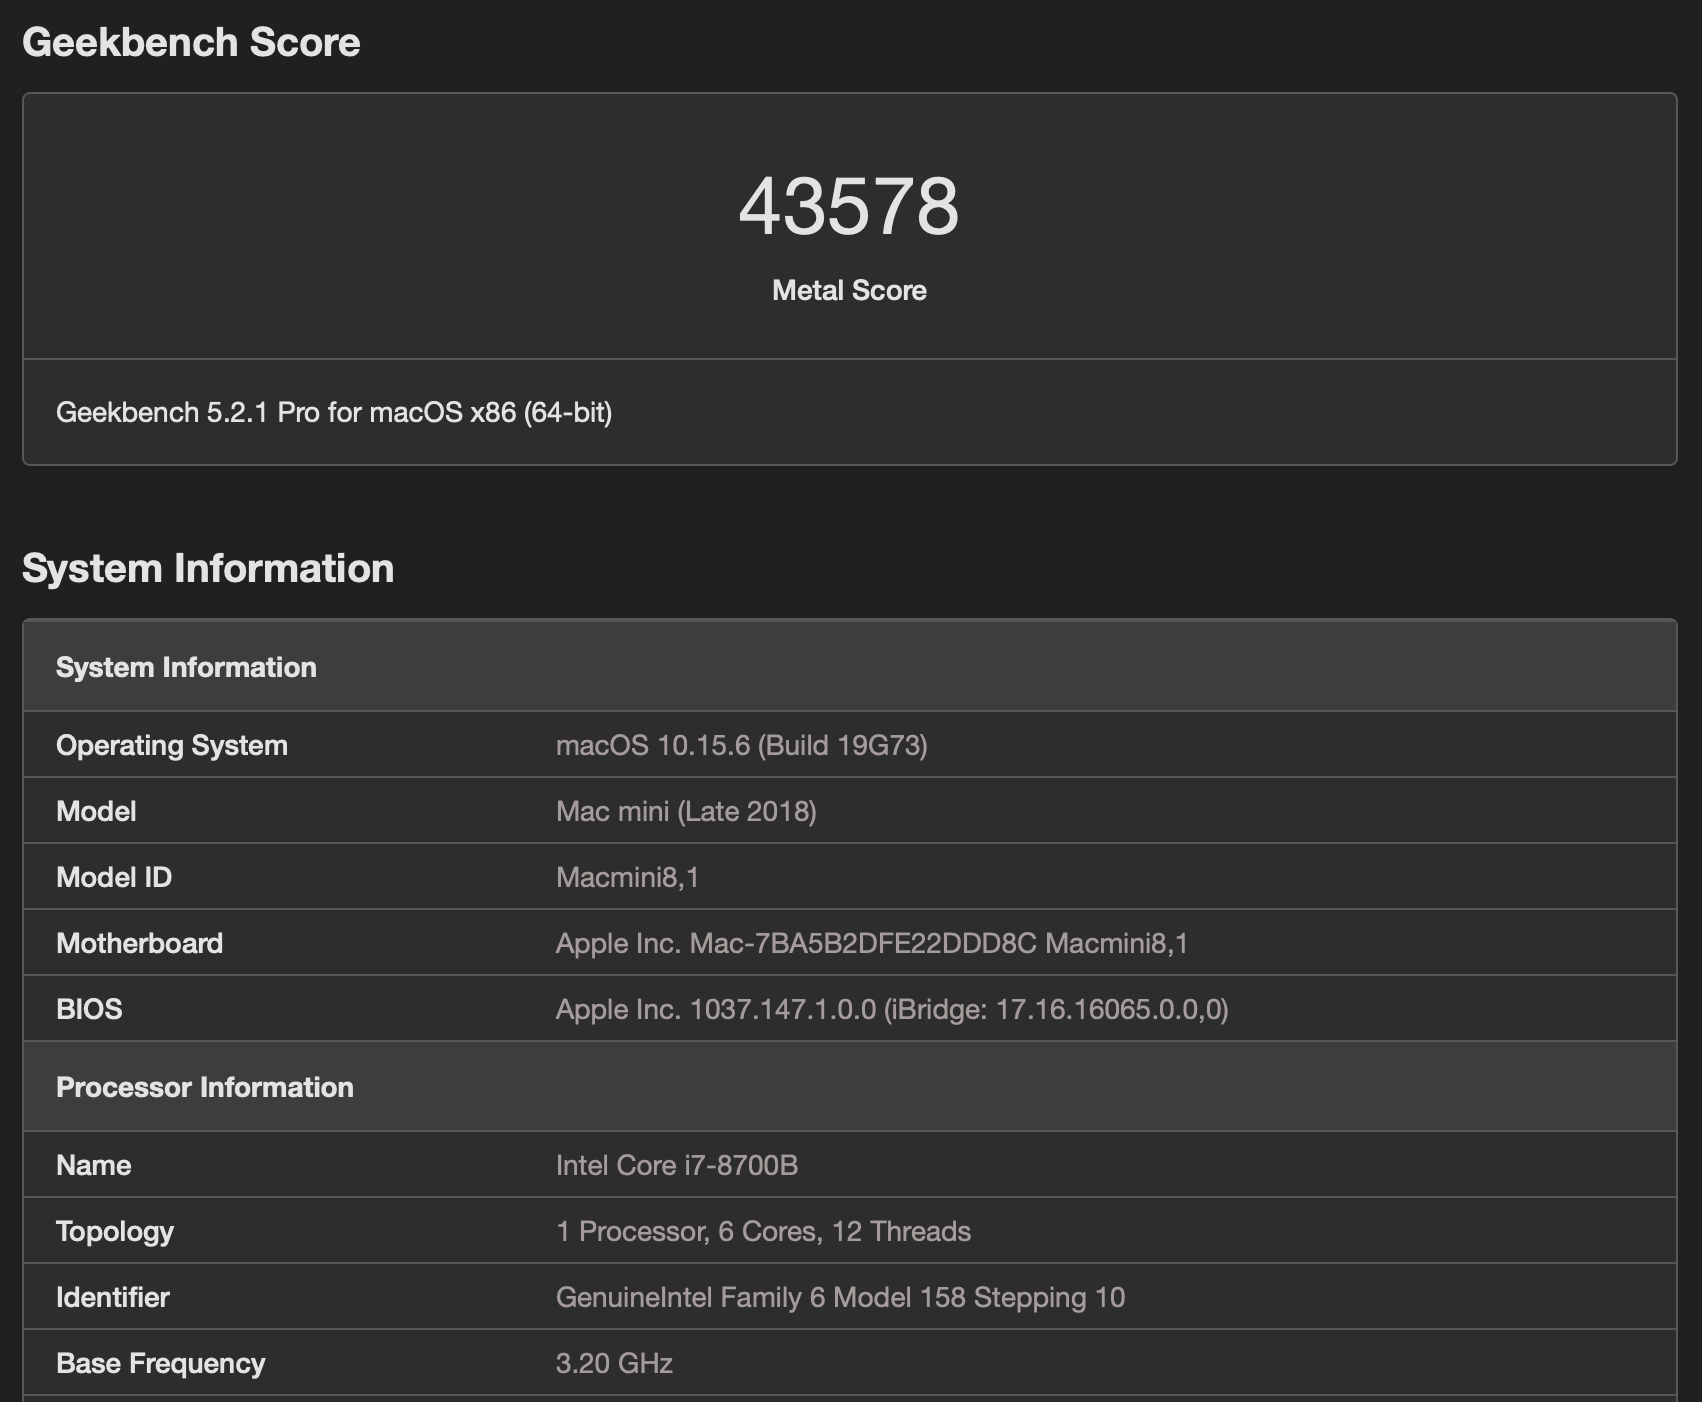Click the Metal Score label
The image size is (1702, 1402).
(x=849, y=290)
